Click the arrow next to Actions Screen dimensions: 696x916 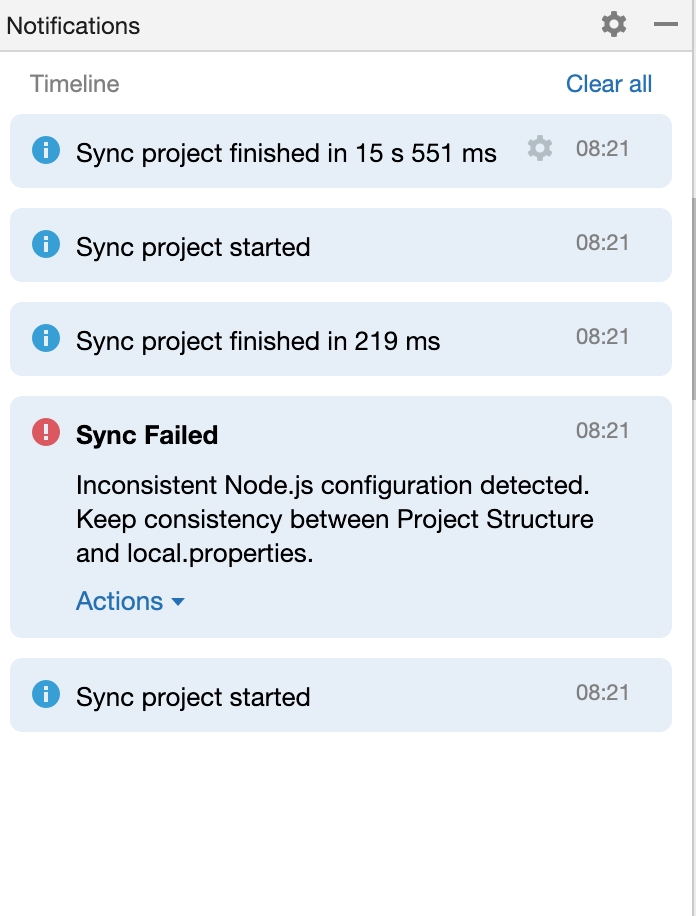pyautogui.click(x=178, y=602)
